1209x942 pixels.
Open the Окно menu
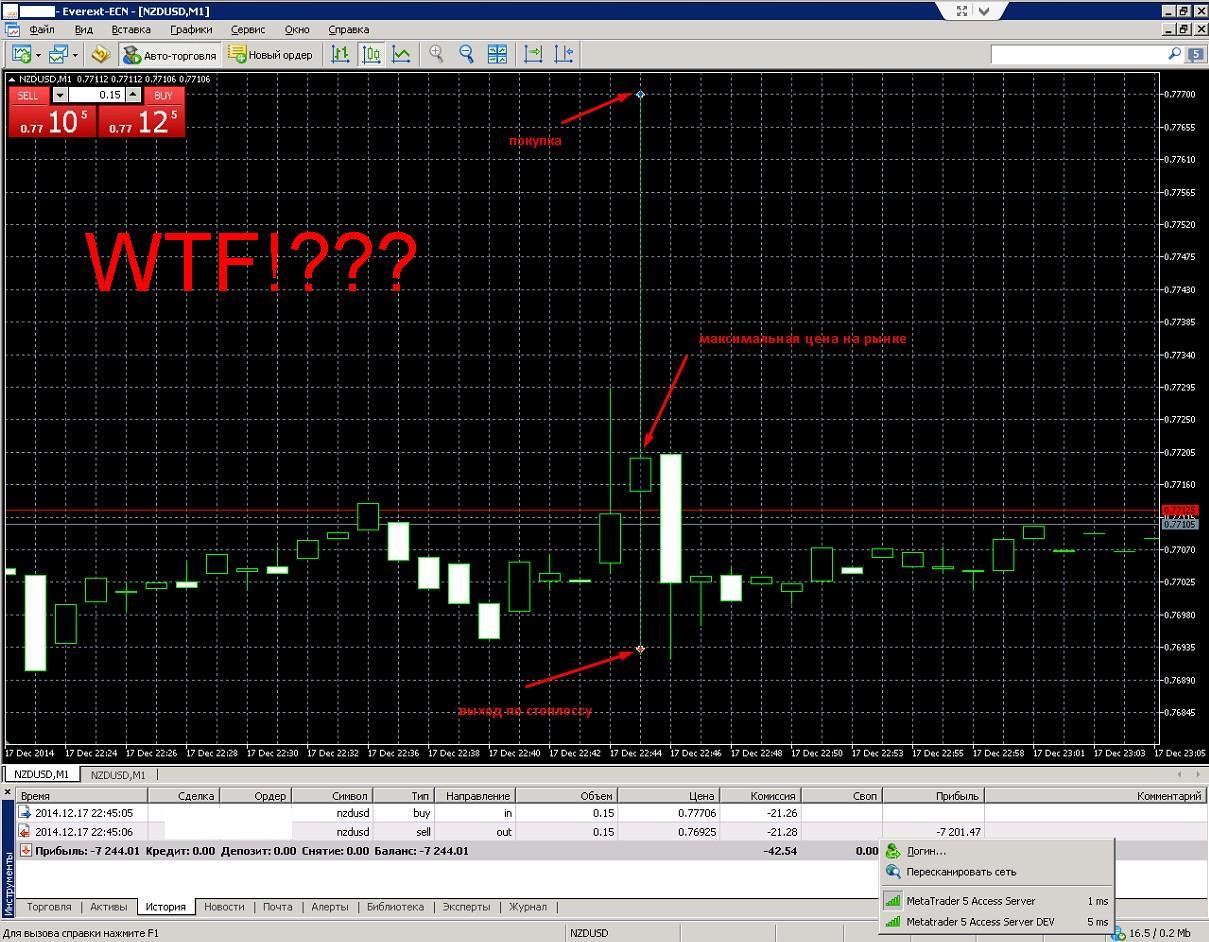tap(297, 30)
